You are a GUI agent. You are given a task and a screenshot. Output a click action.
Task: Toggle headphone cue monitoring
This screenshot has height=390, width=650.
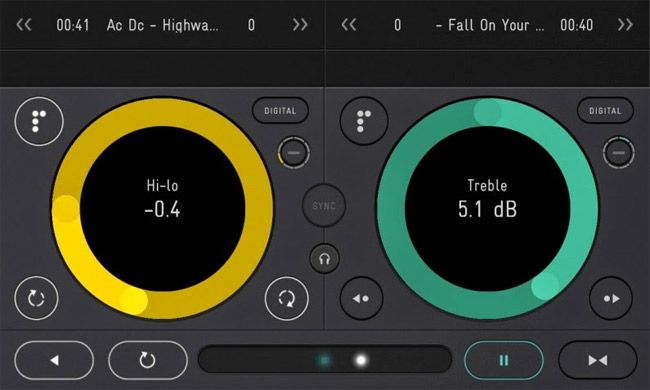point(324,259)
